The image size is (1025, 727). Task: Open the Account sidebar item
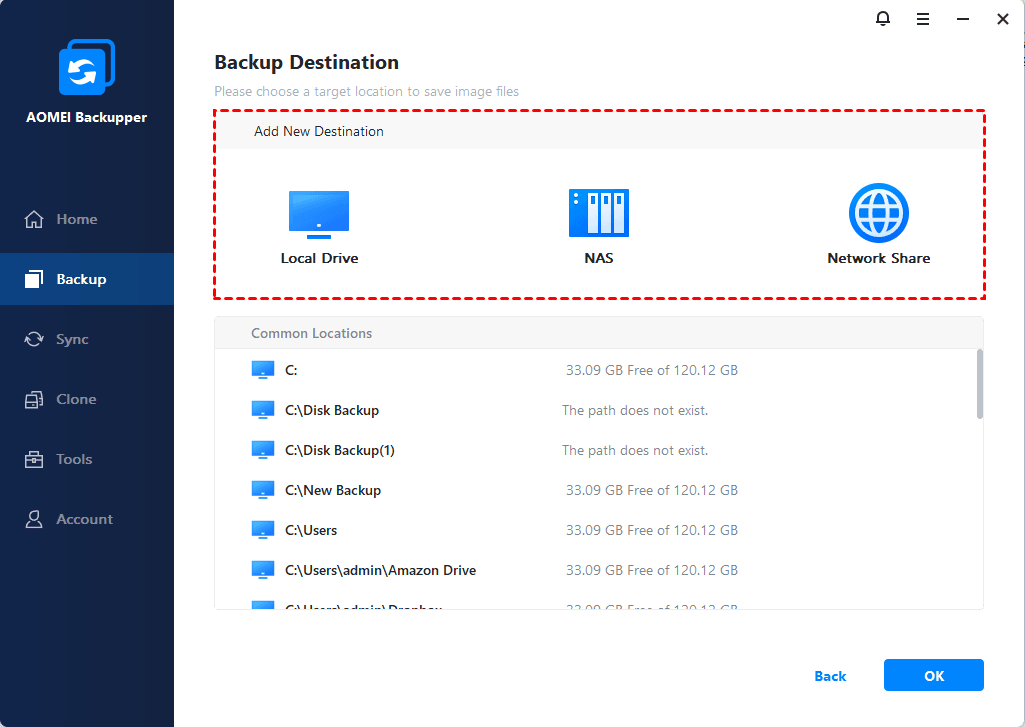(84, 519)
